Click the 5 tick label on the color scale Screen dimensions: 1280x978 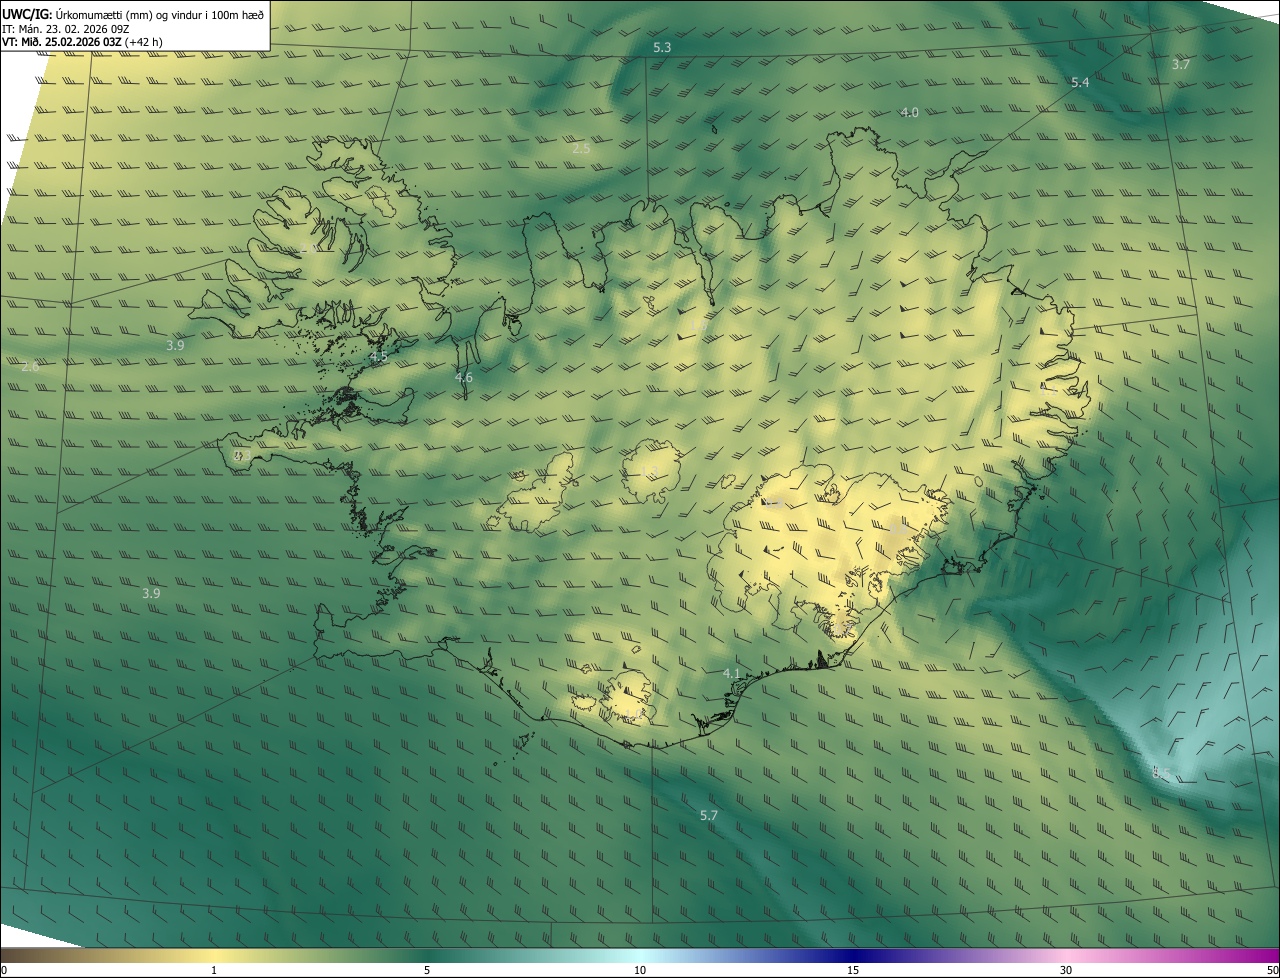[427, 970]
